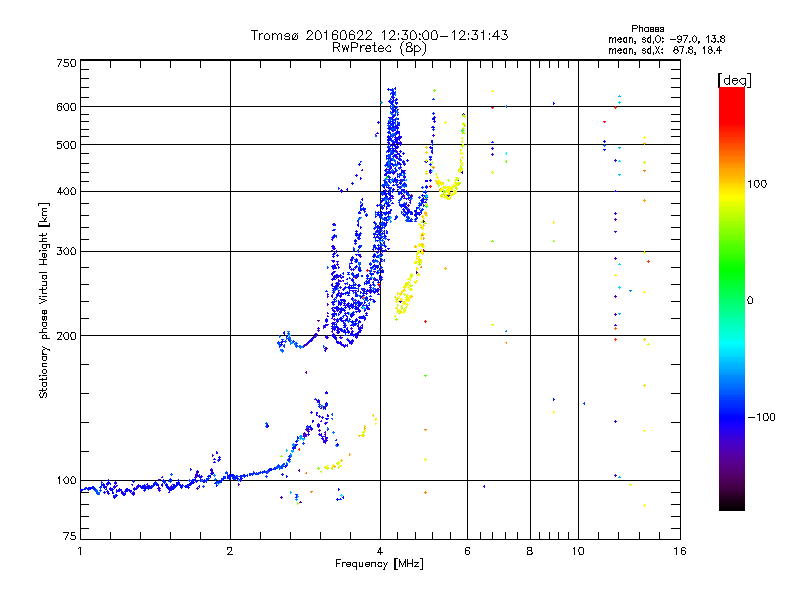Click the y-axis tick label '400'
This screenshot has height=600, width=800.
pos(66,192)
